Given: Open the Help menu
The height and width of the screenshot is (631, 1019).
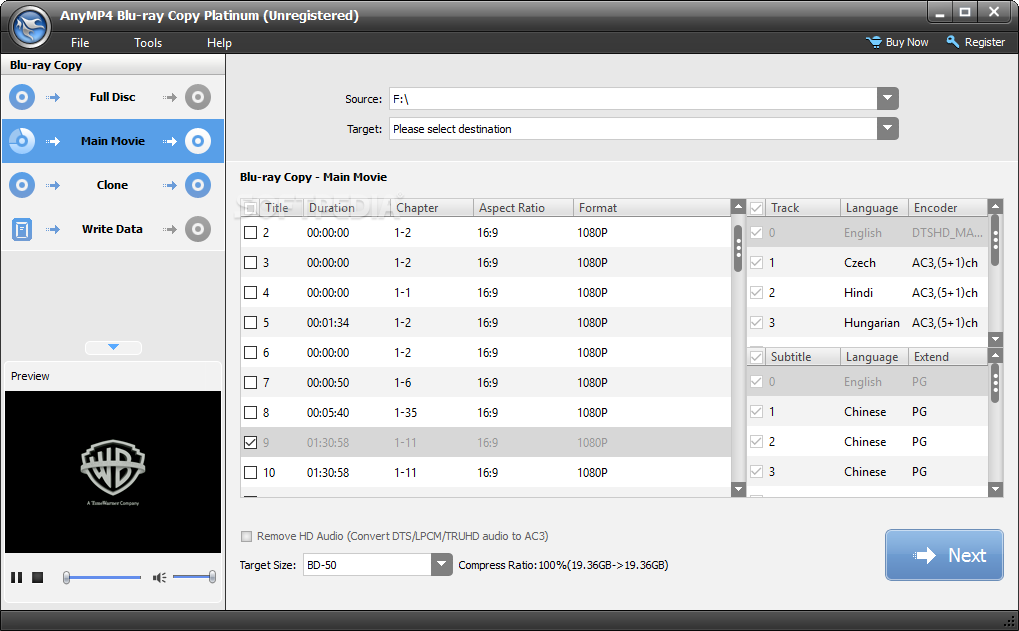Looking at the screenshot, I should click(219, 43).
